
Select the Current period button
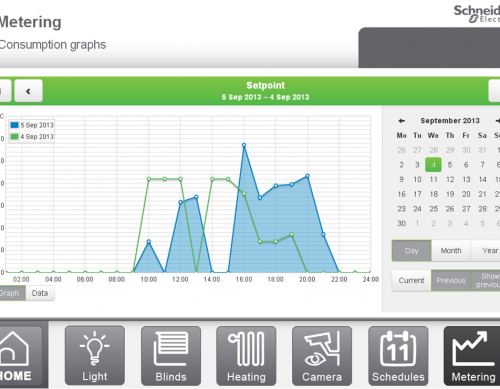[412, 281]
